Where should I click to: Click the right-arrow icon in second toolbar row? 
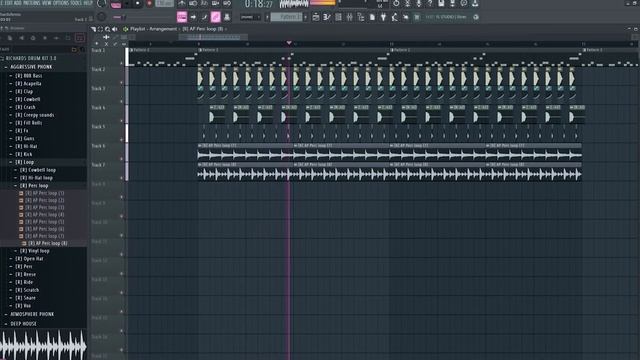click(193, 17)
